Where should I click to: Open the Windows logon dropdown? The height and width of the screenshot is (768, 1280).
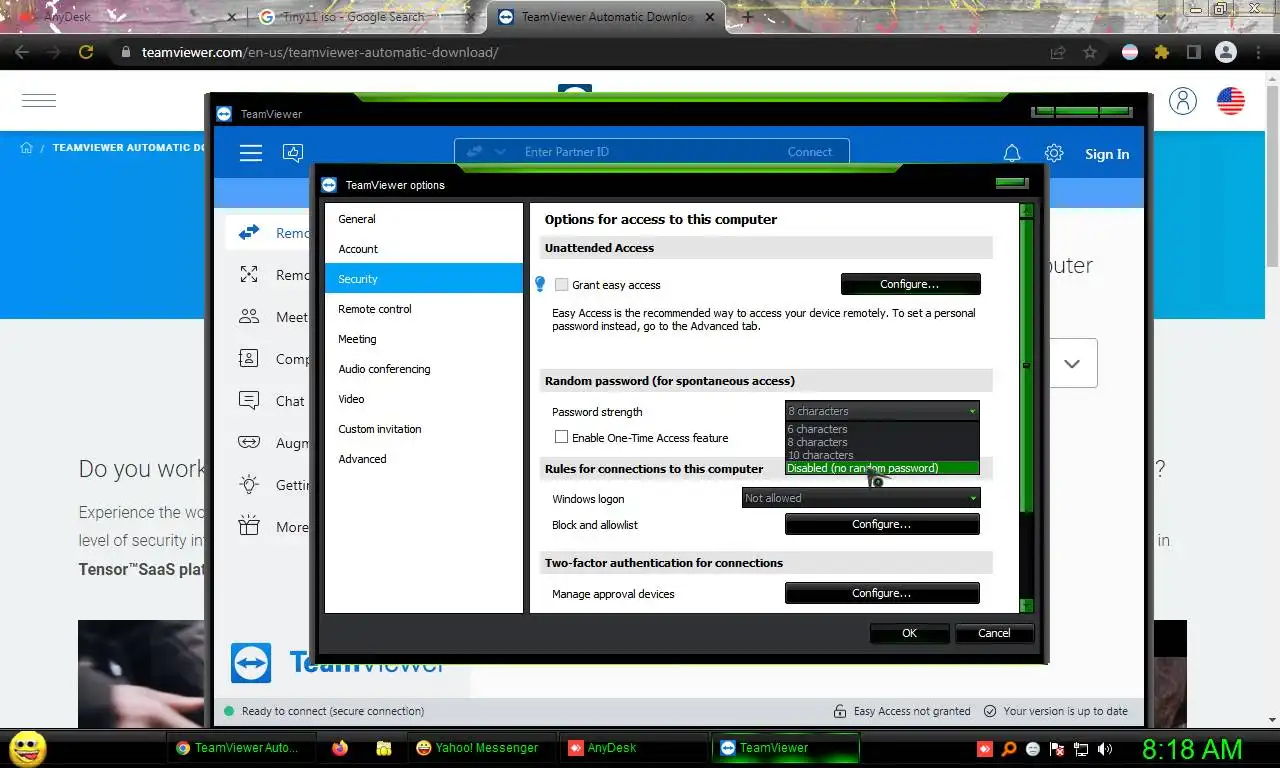pos(861,498)
